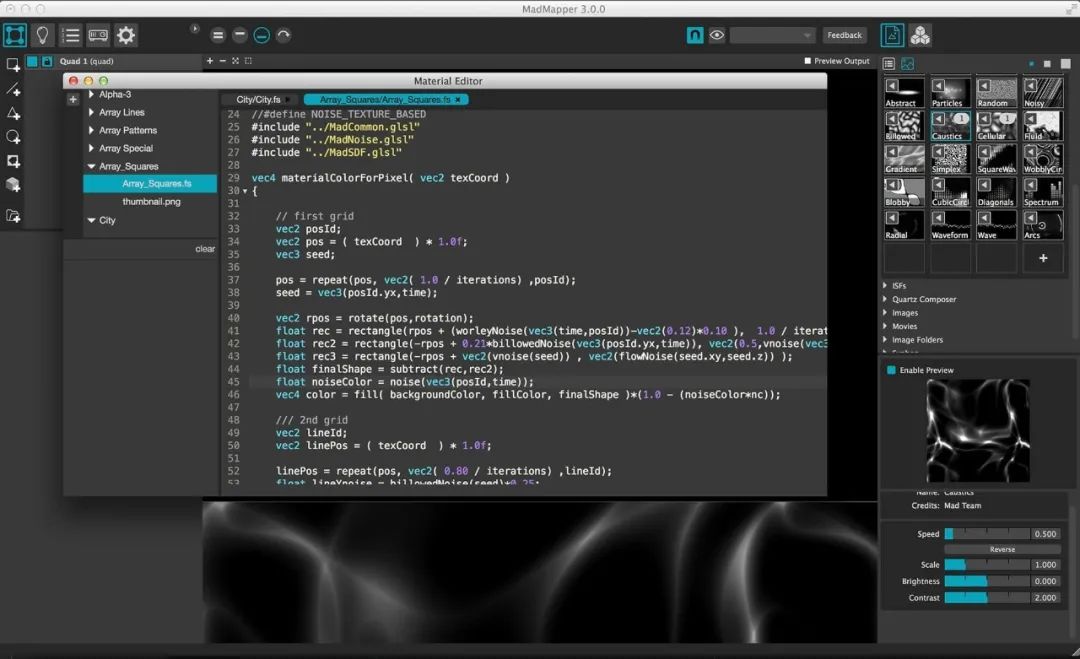Add new material with plus cell

1043,258
